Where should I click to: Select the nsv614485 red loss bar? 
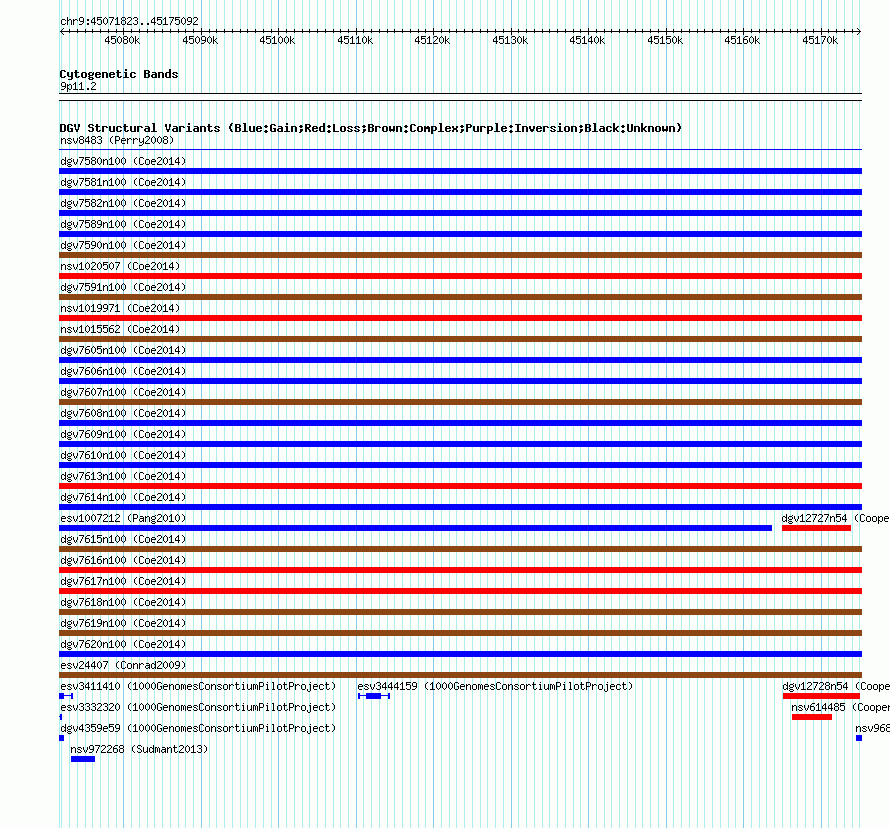pyautogui.click(x=812, y=717)
